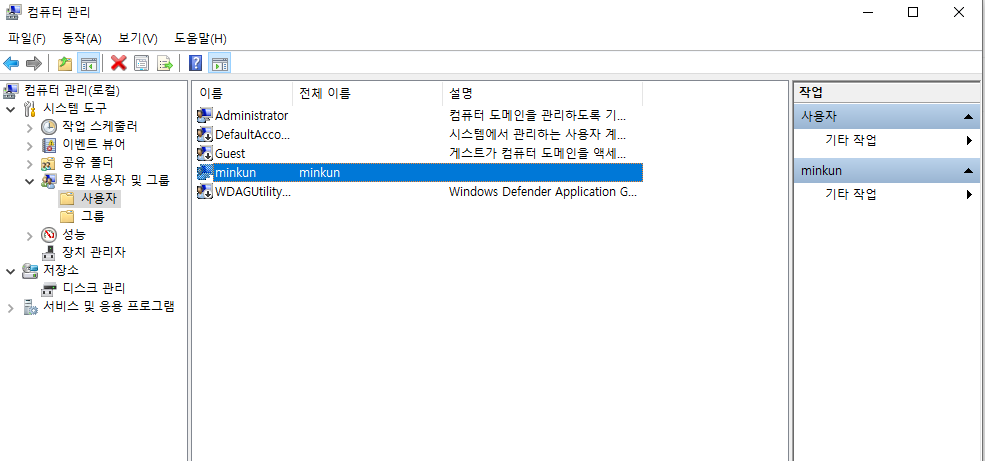This screenshot has height=461, width=985.
Task: Sort by the 이름 column header
Action: [242, 94]
